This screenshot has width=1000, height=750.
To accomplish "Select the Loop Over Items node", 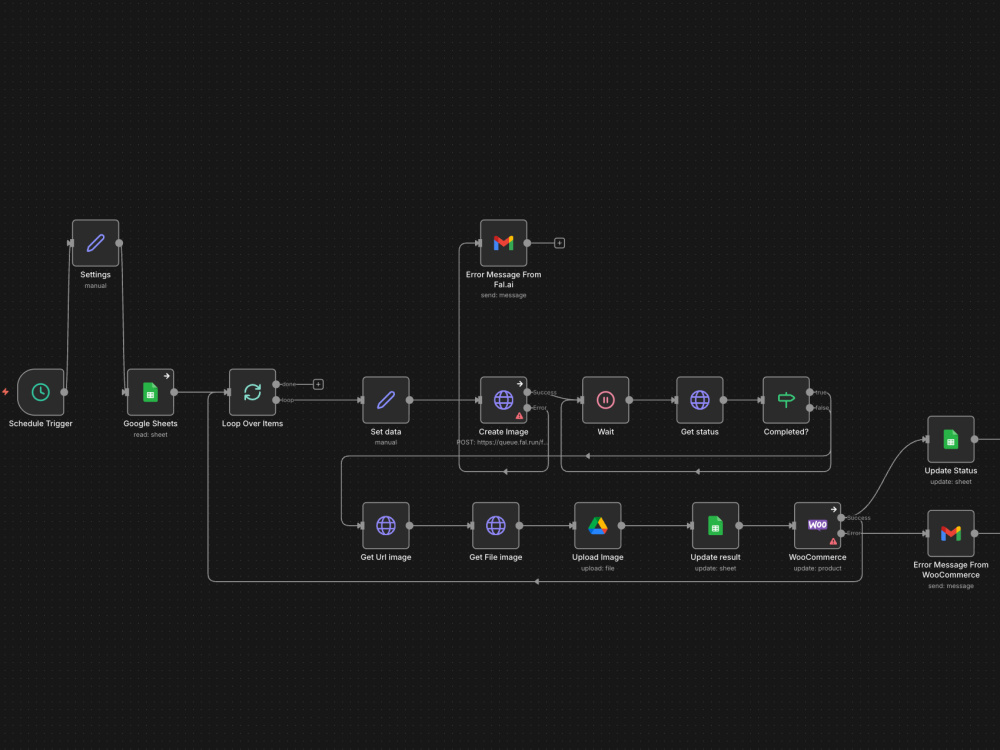I will [253, 392].
